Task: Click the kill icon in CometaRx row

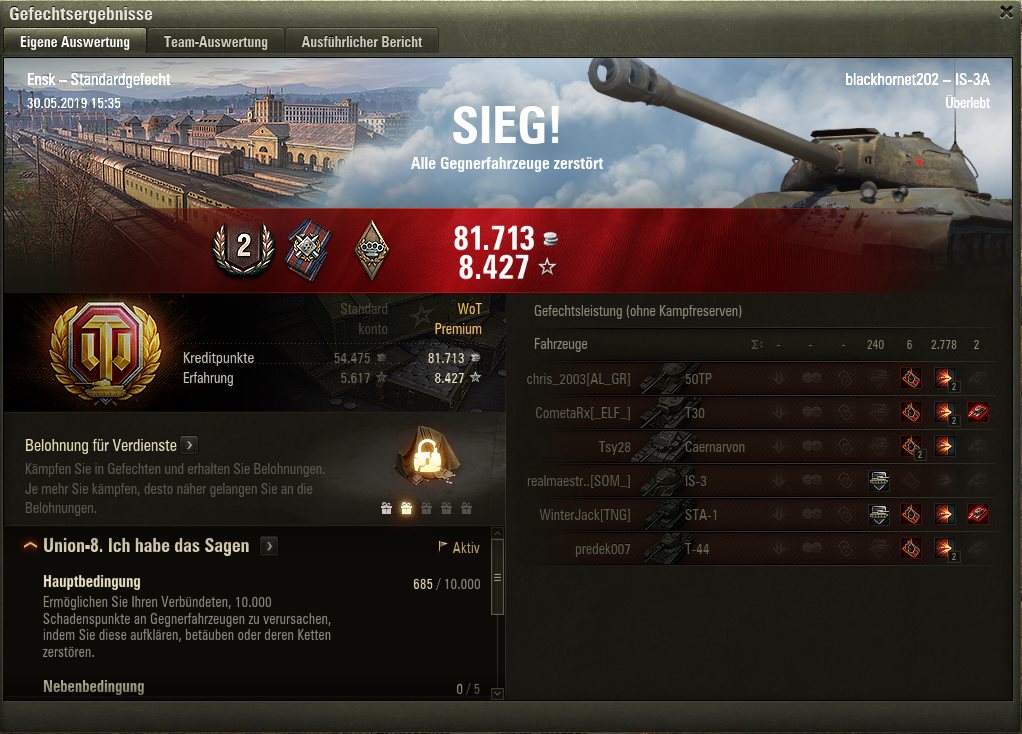Action: pyautogui.click(x=977, y=413)
